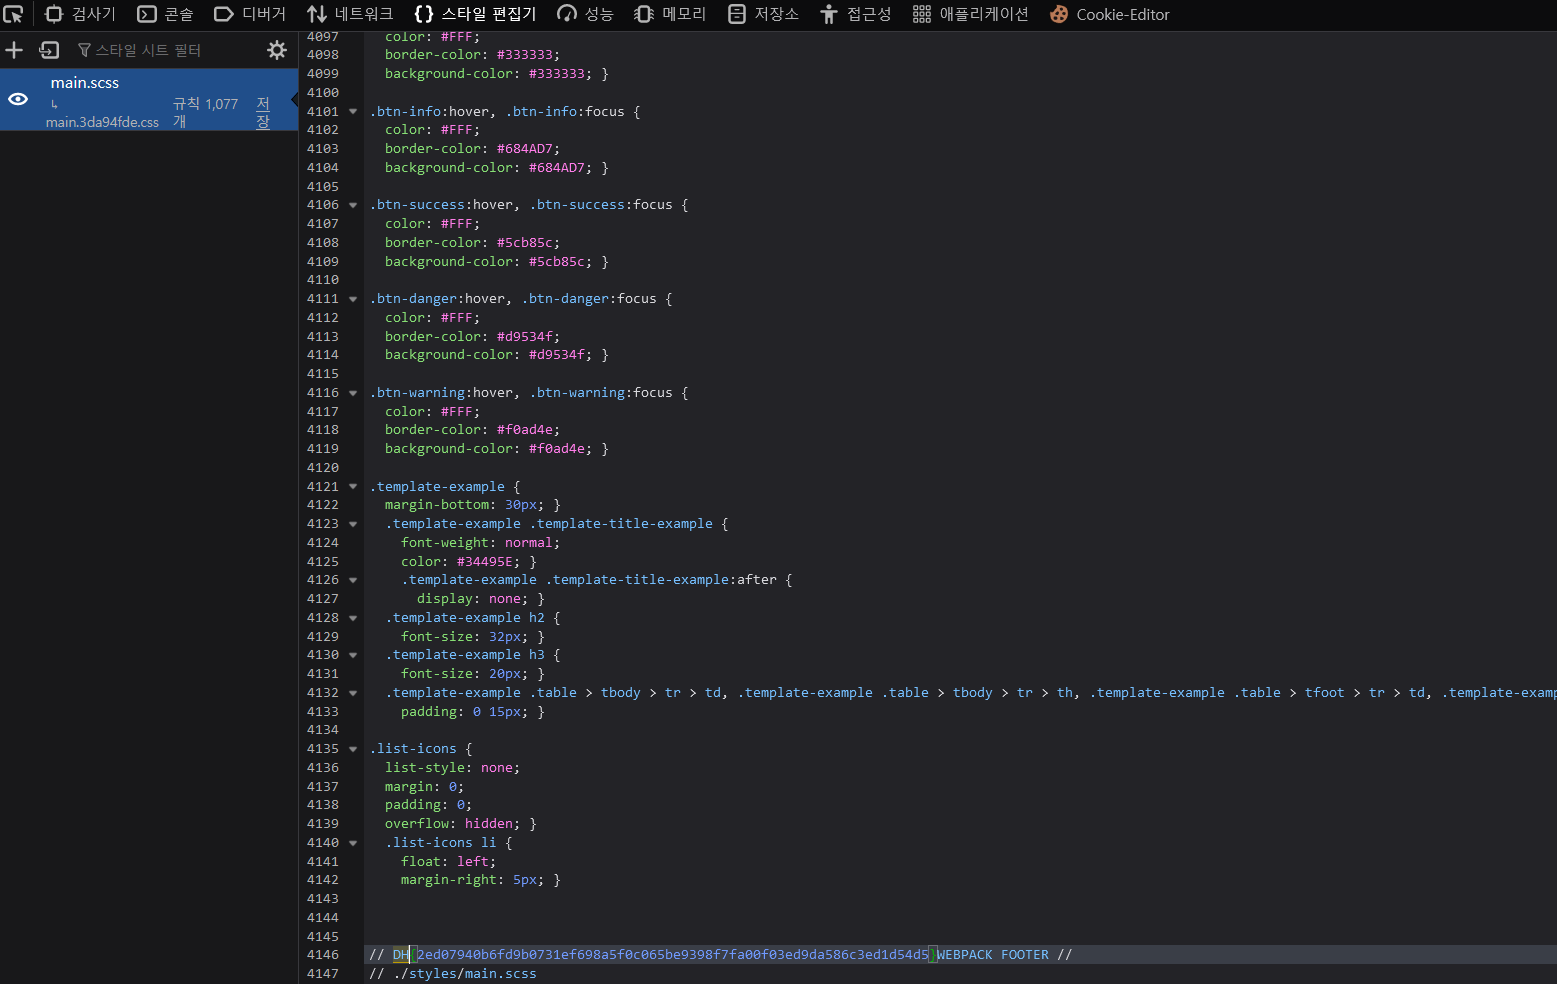Activate the element picker tool
Viewport: 1557px width, 984px height.
point(13,14)
